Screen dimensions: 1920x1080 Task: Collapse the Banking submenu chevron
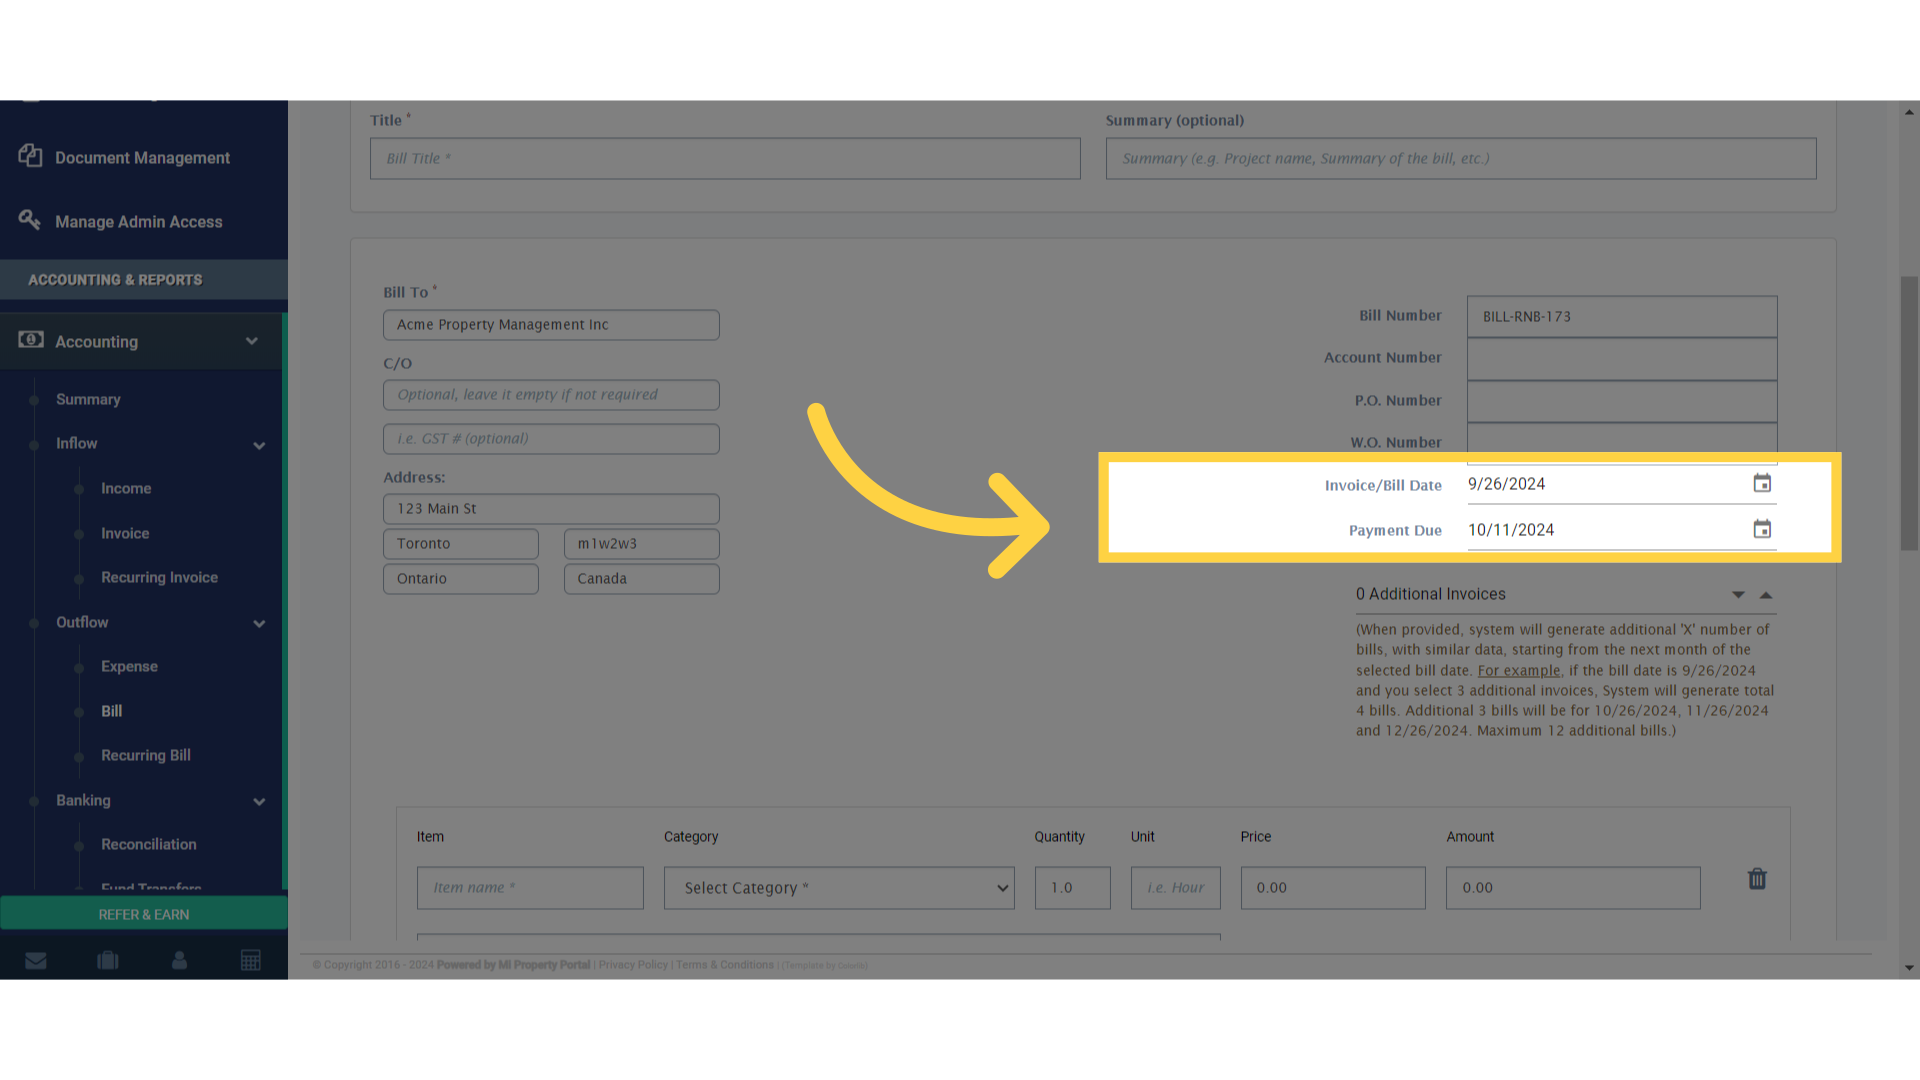tap(259, 802)
